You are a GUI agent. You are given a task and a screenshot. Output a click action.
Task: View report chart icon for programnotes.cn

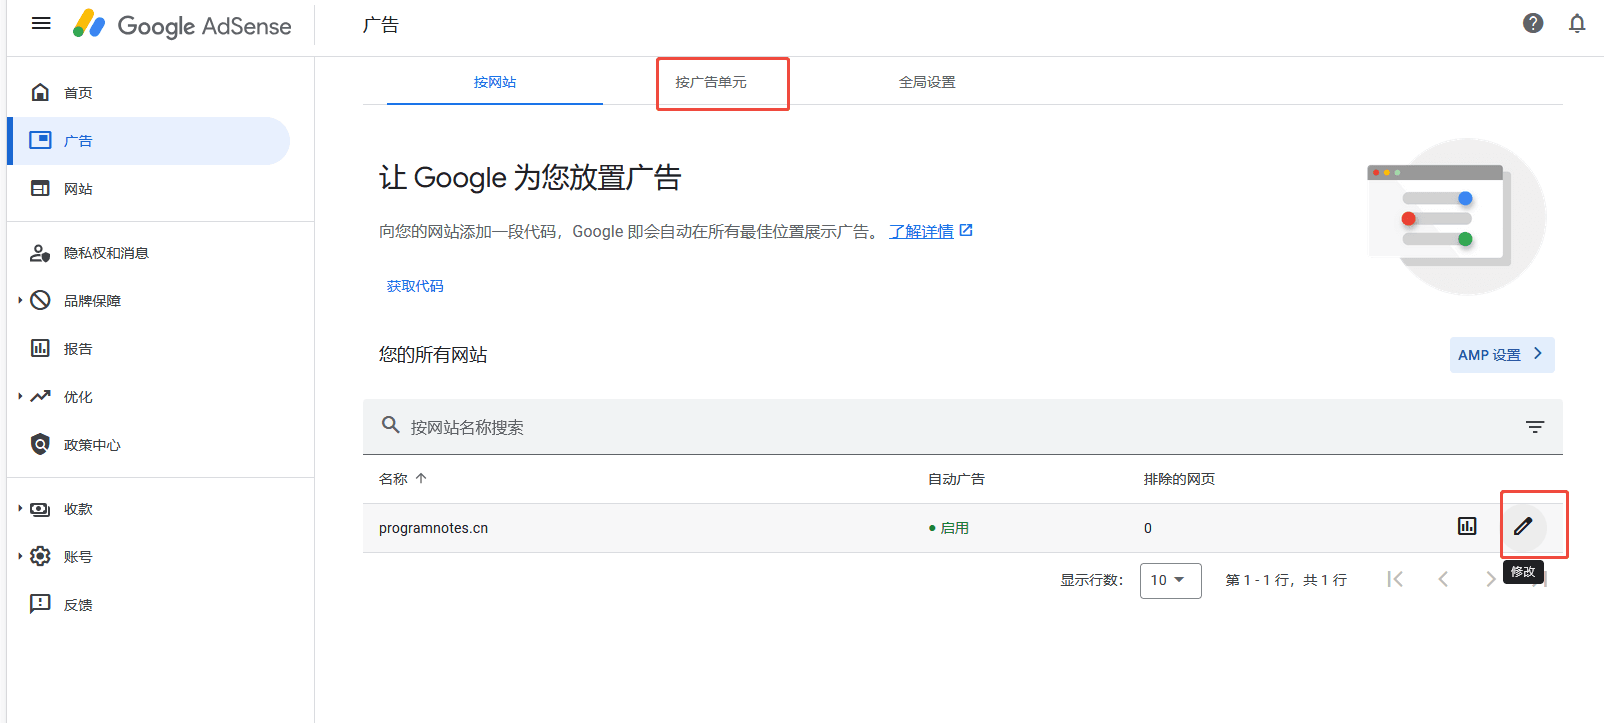1466,527
